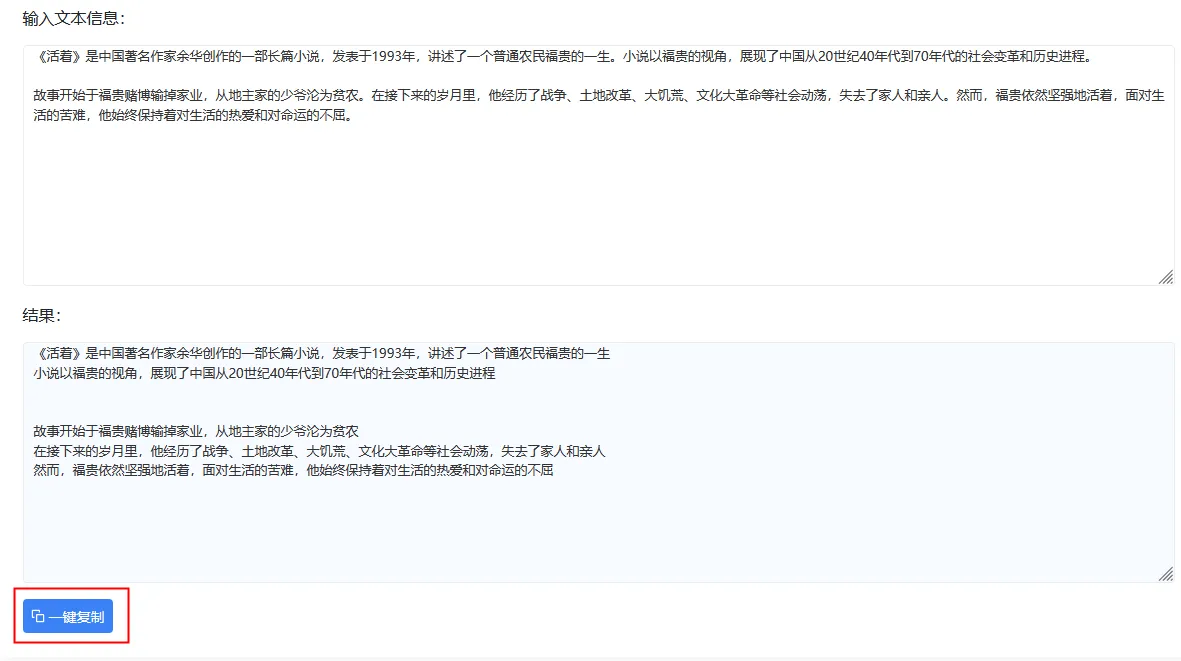Click 1993年 in the input text
Image resolution: width=1181 pixels, height=661 pixels.
pyautogui.click(x=394, y=56)
